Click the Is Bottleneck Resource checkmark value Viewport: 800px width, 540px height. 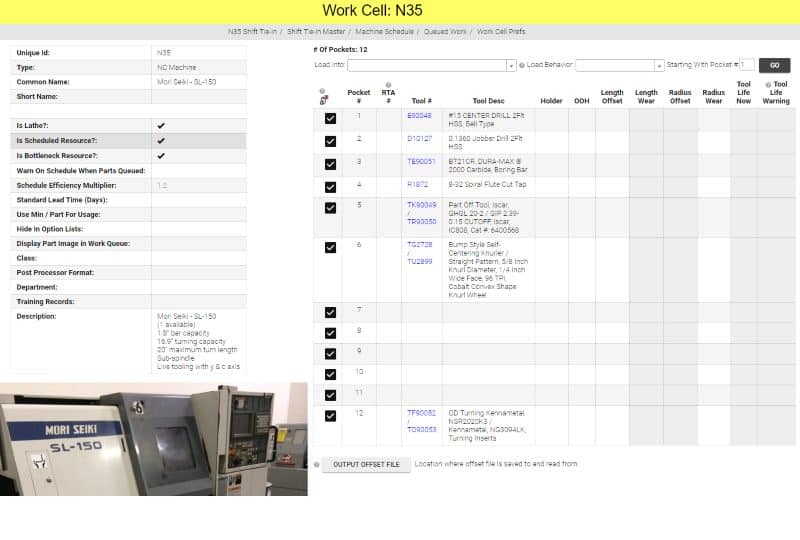point(161,156)
